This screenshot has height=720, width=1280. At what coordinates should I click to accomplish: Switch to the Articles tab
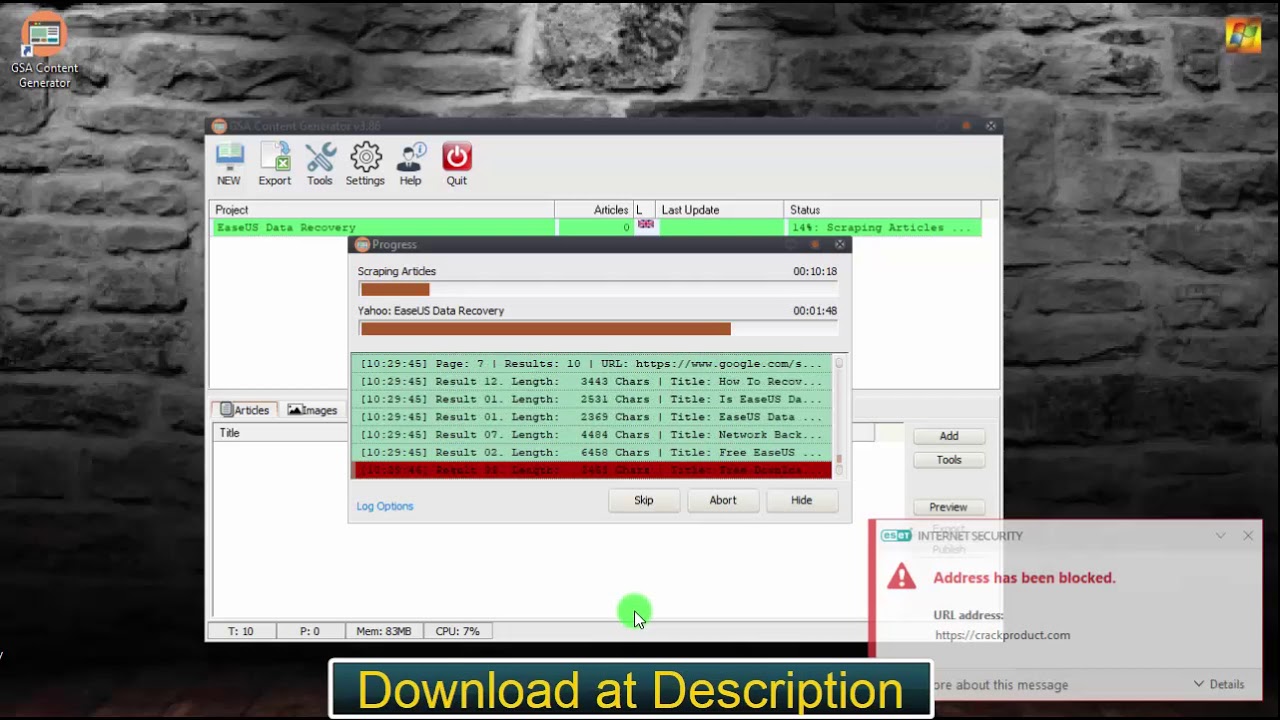click(x=245, y=410)
